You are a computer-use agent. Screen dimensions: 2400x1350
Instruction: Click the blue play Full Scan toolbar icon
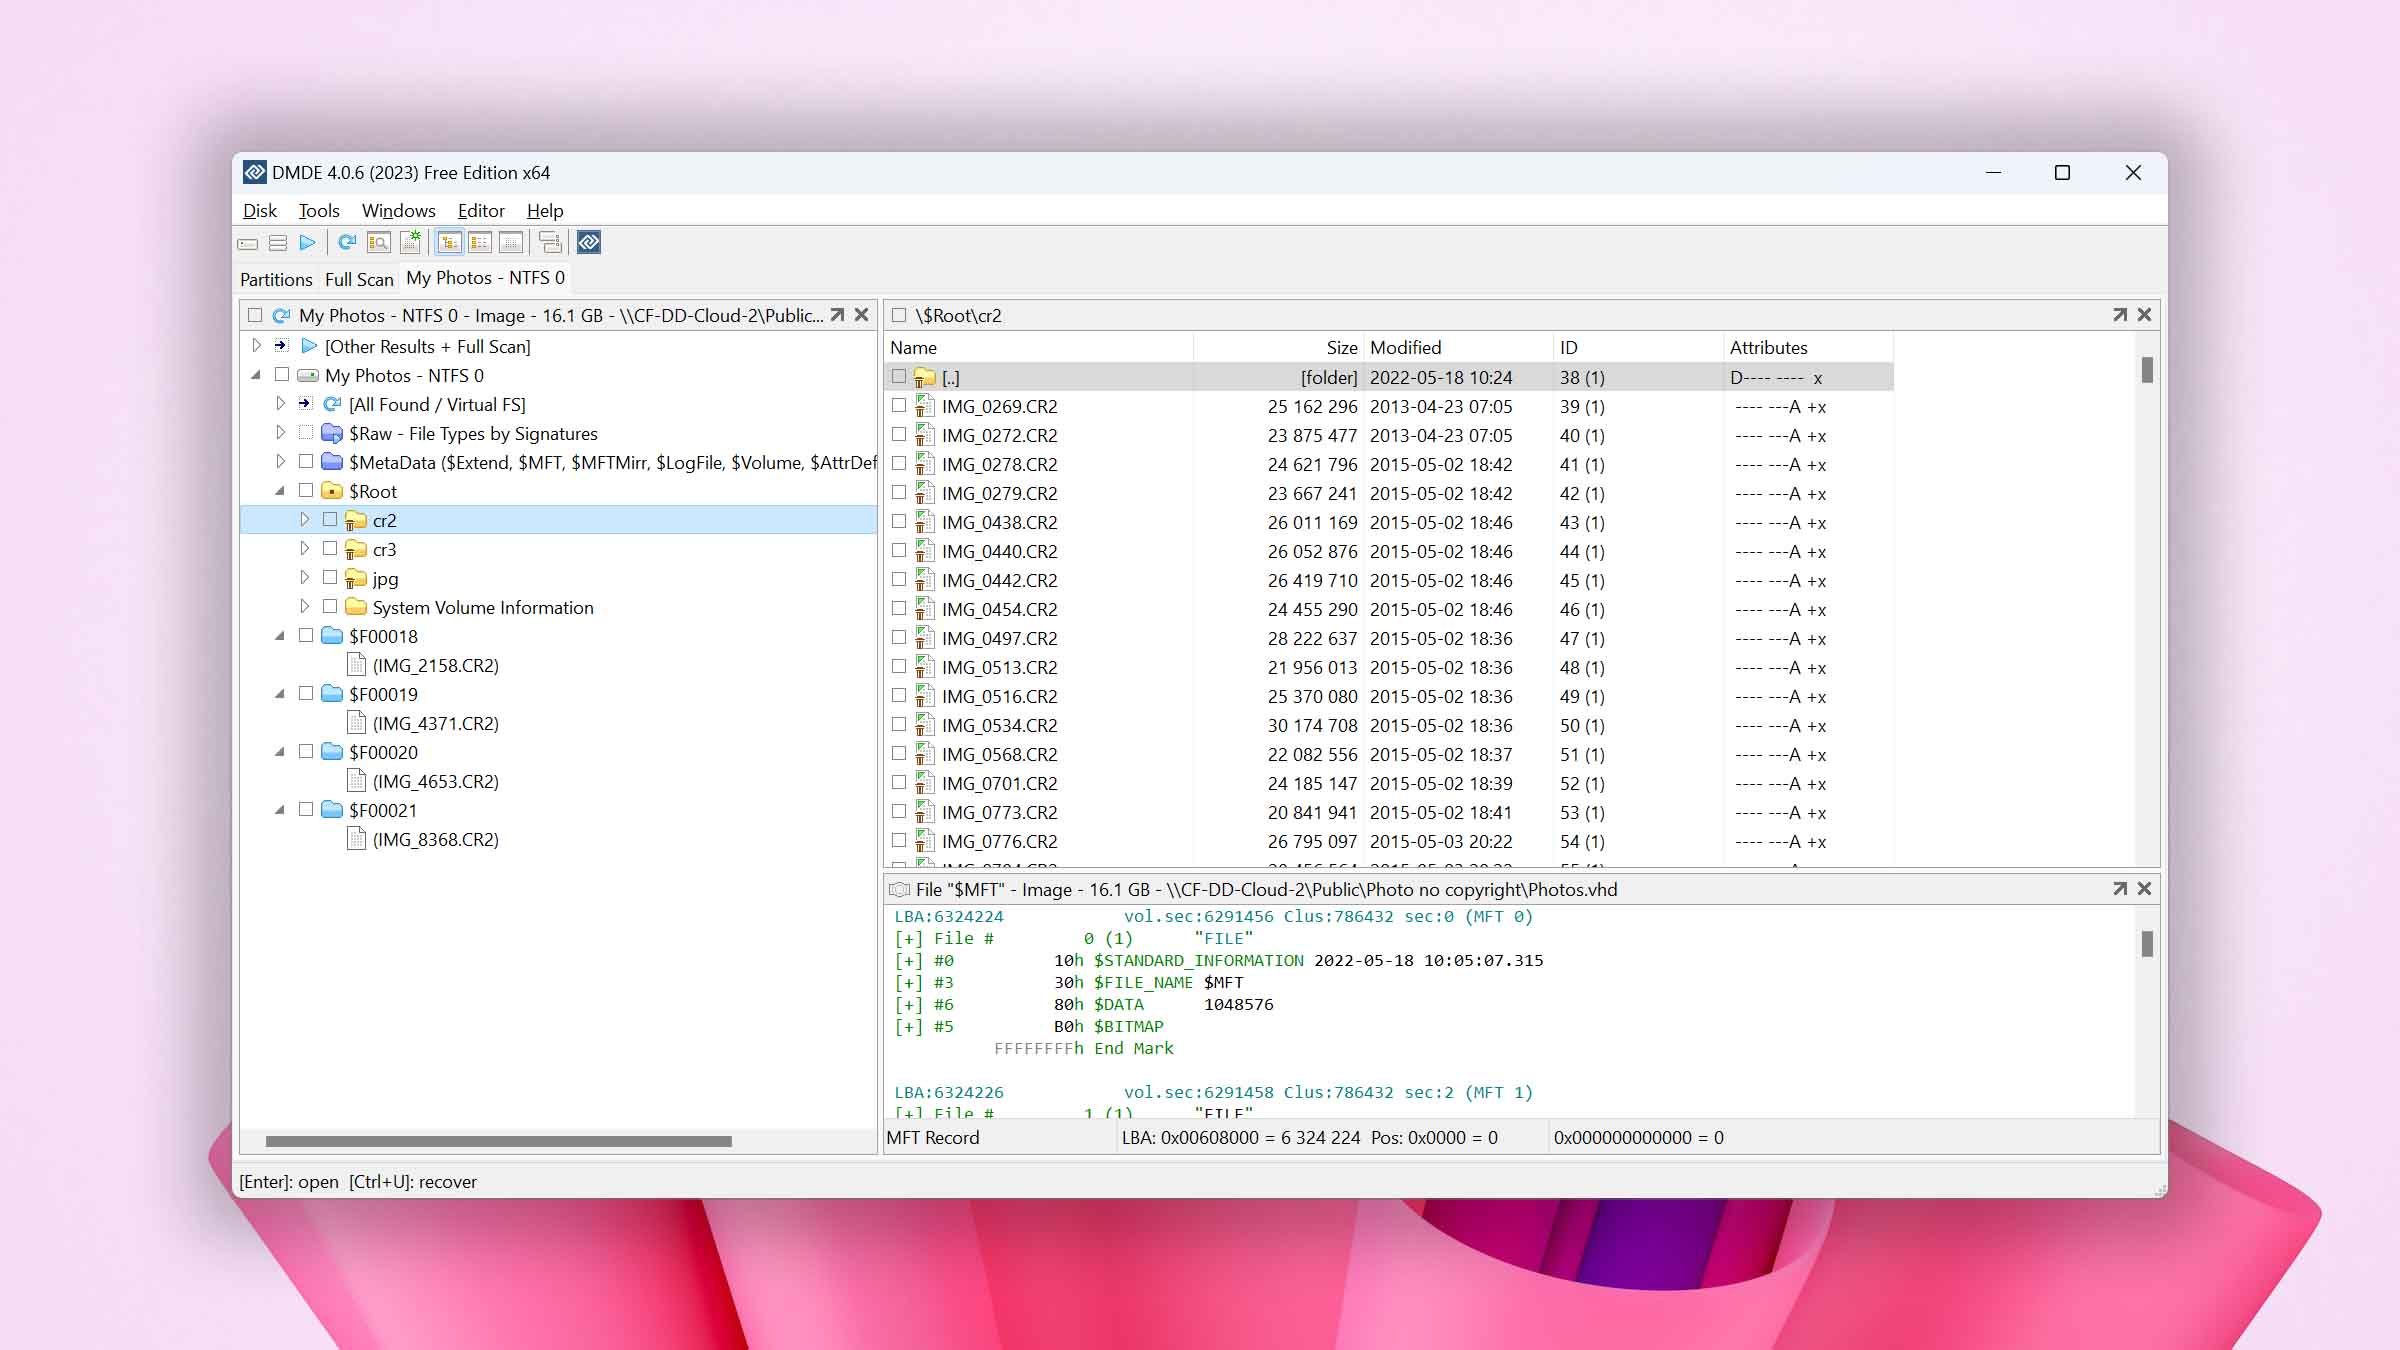point(307,243)
